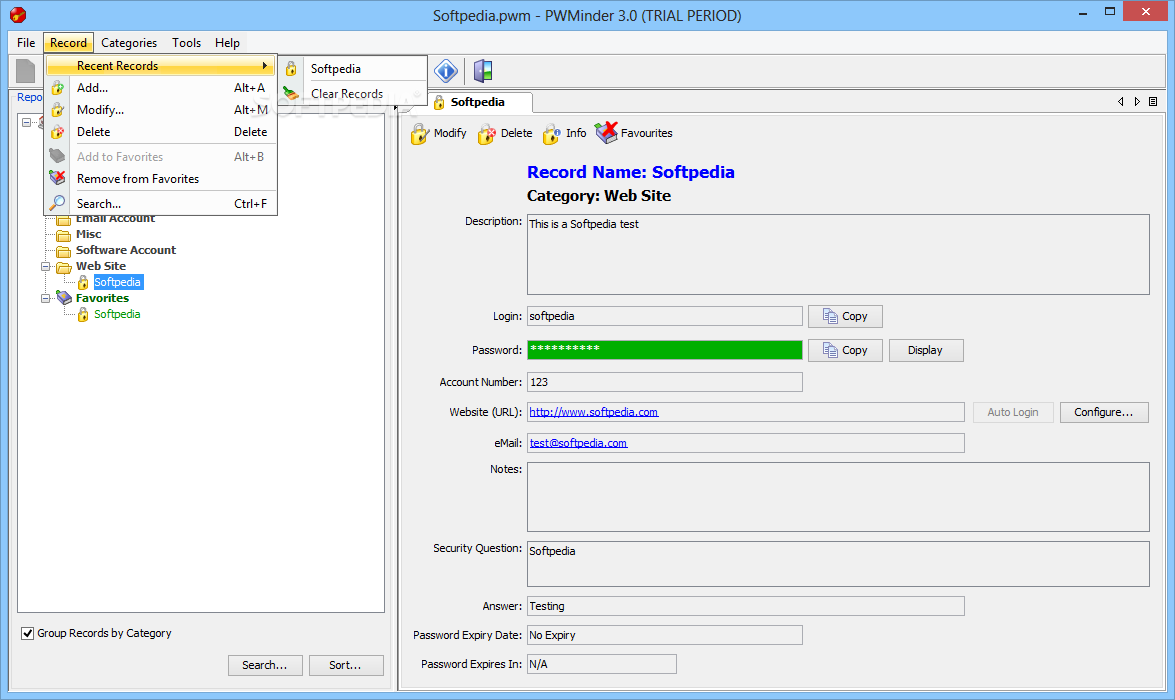Choose Search... from the Record menu

pos(161,204)
